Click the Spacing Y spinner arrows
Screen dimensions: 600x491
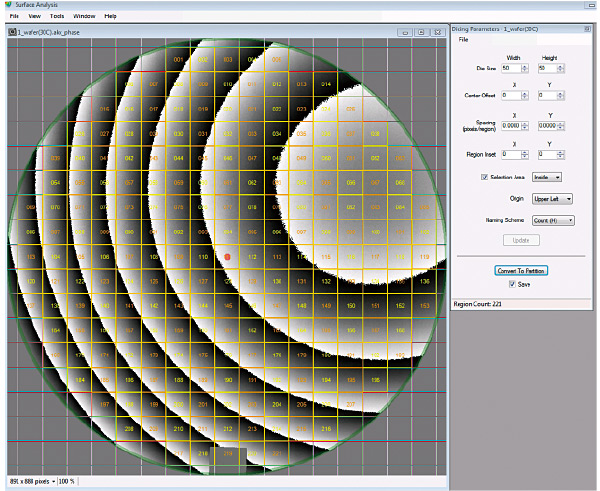tap(561, 126)
